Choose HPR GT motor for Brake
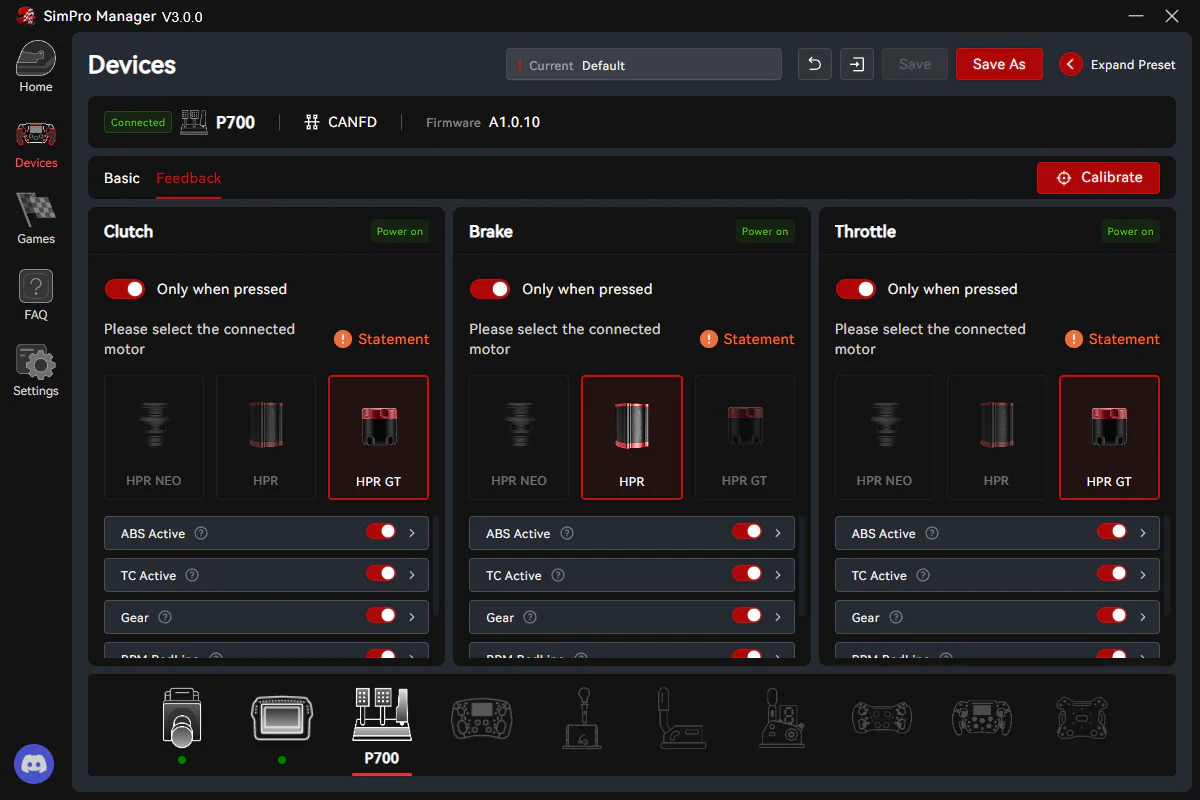The image size is (1200, 800). click(745, 437)
